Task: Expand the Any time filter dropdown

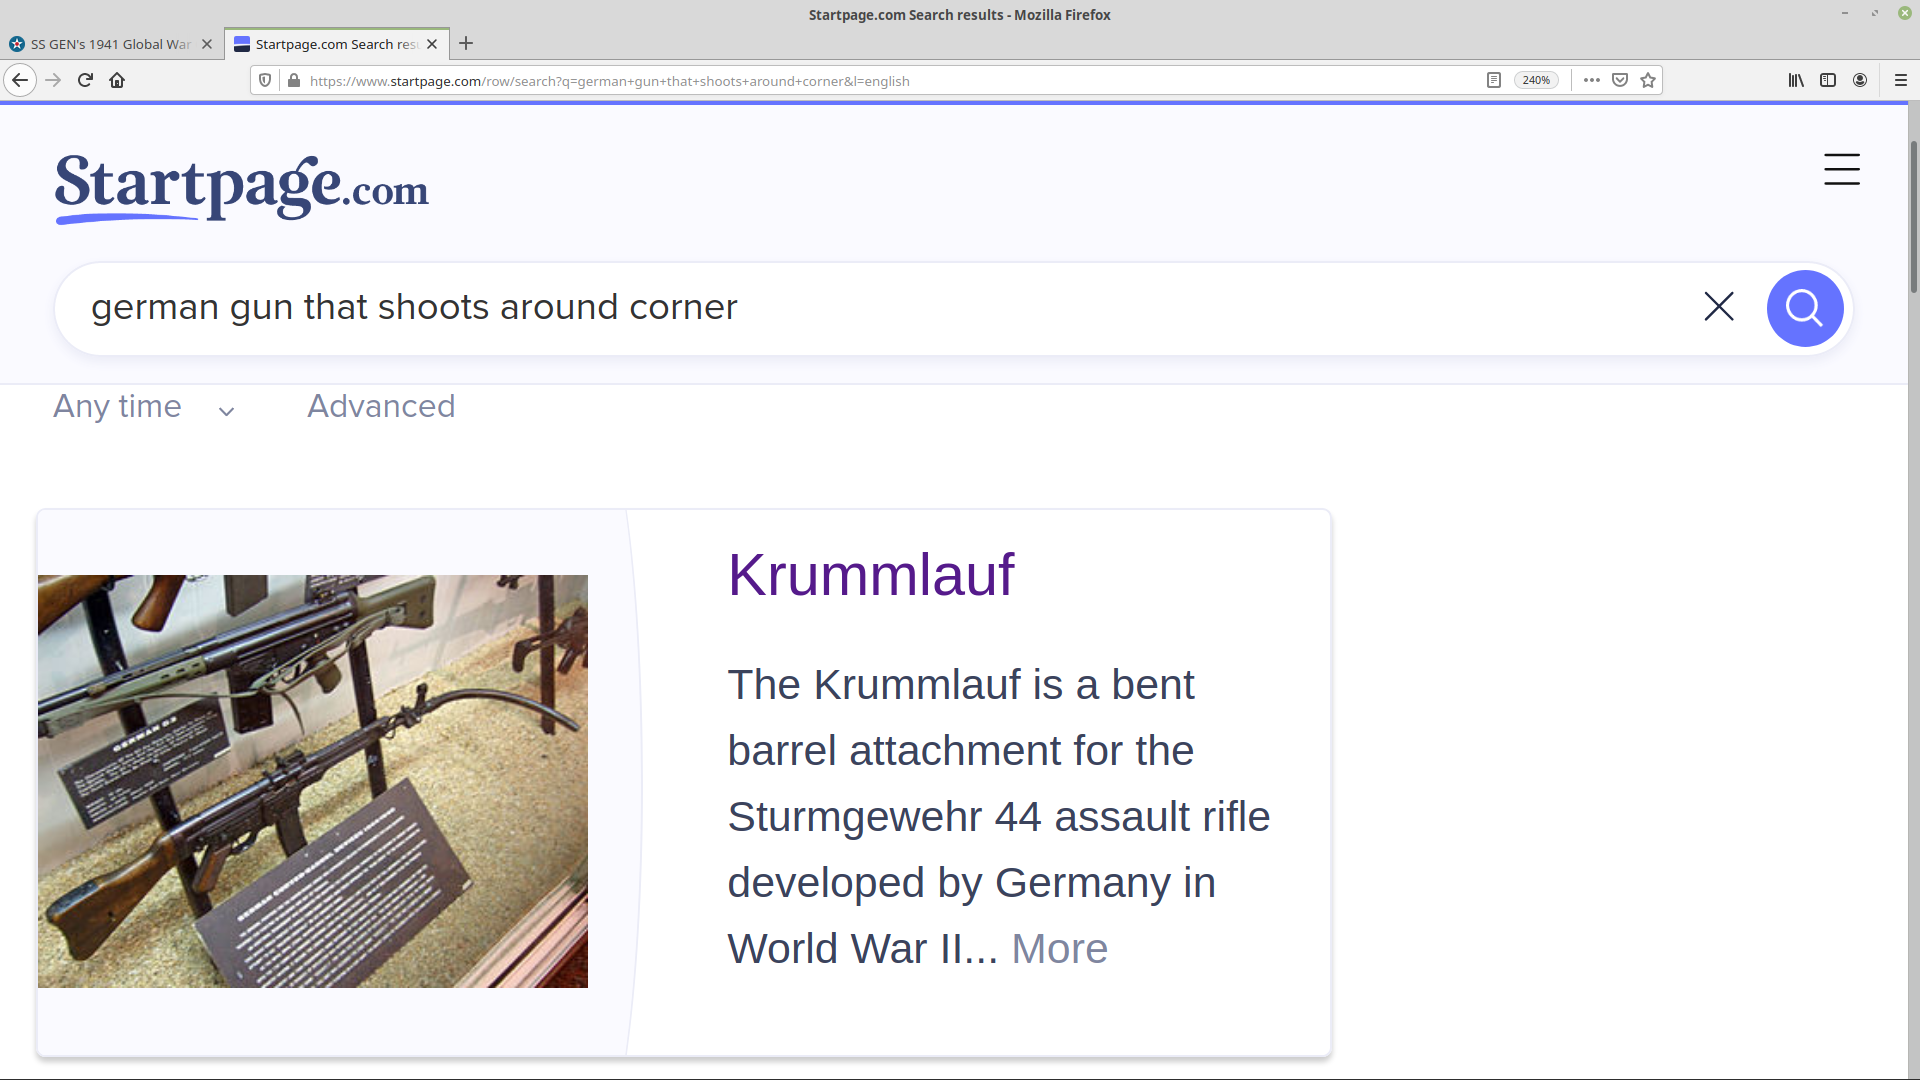Action: (x=144, y=407)
